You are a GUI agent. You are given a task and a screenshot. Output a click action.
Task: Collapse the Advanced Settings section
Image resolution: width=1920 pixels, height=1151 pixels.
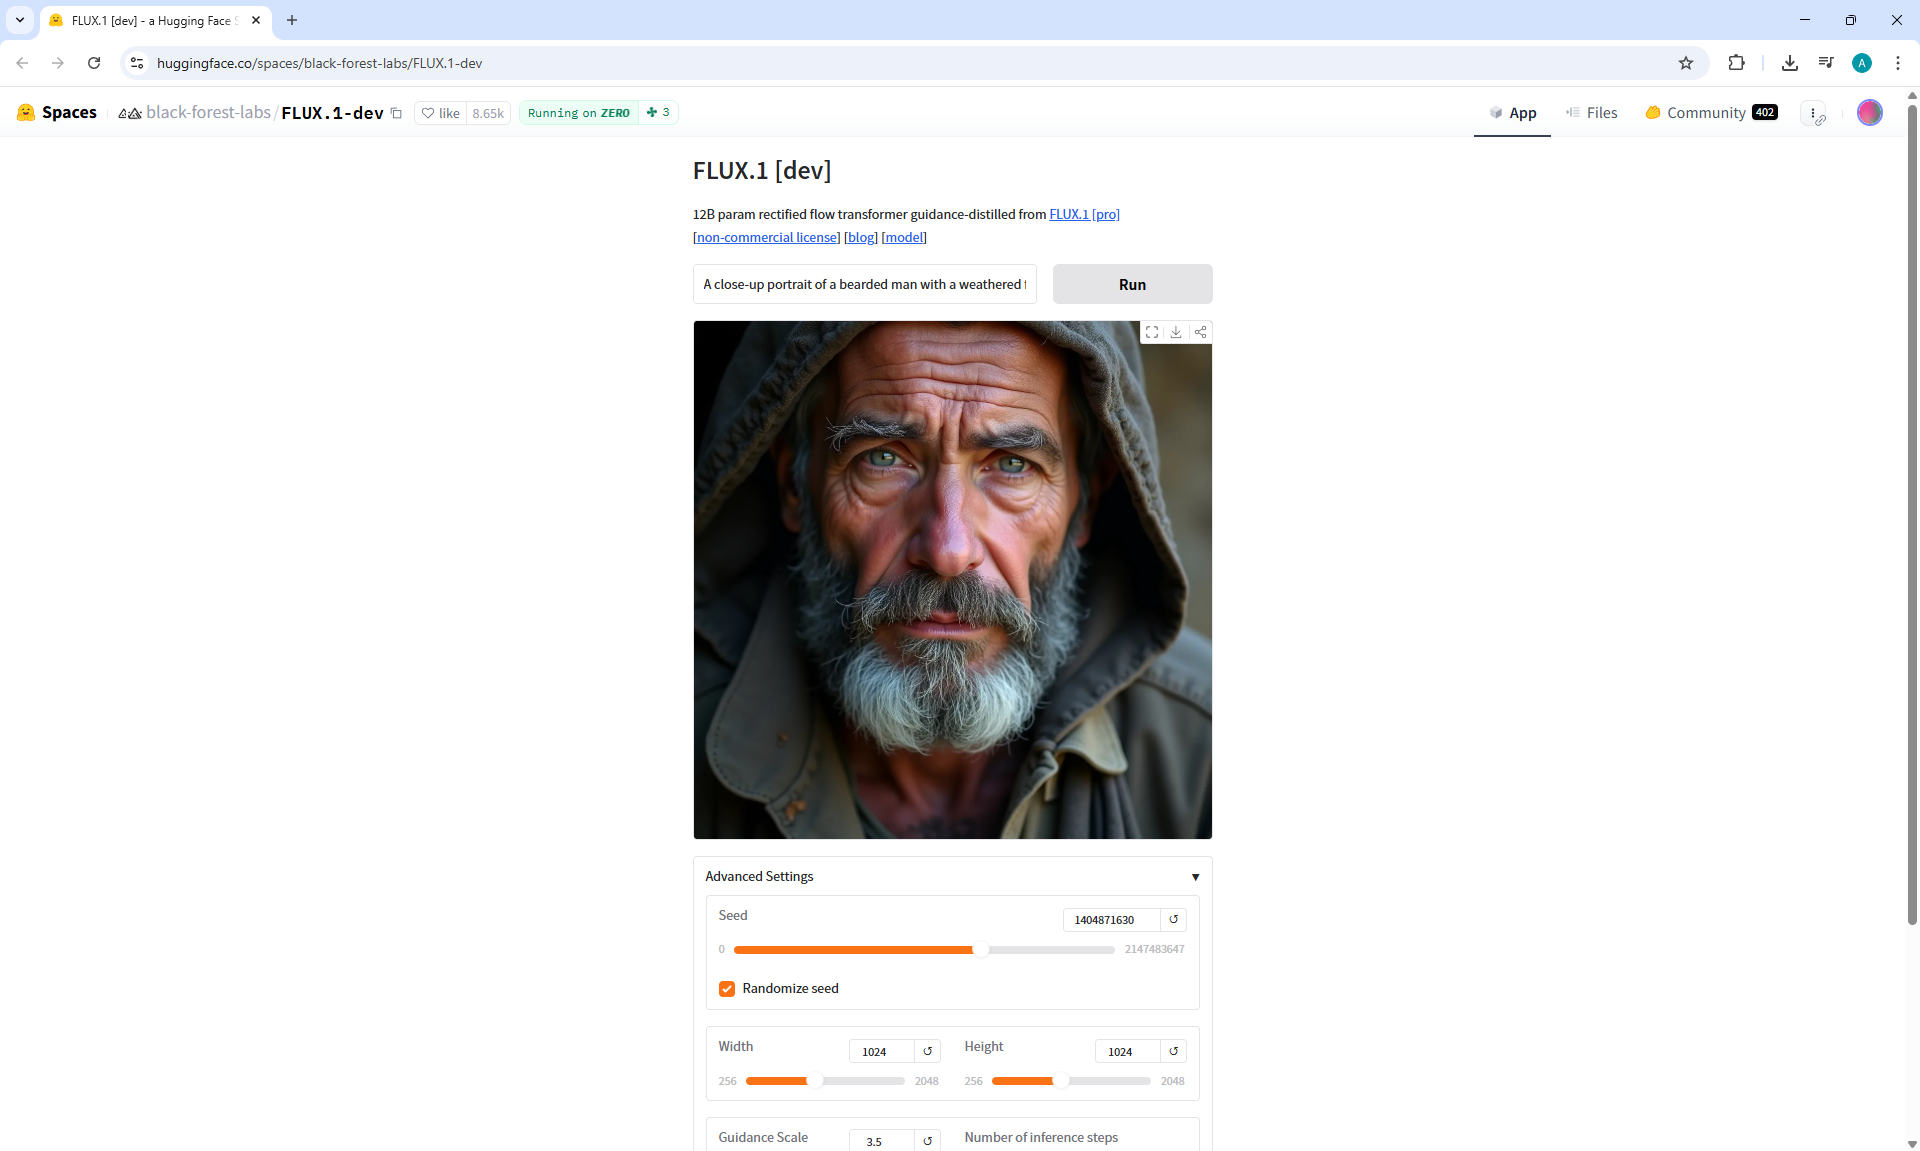pyautogui.click(x=1195, y=877)
